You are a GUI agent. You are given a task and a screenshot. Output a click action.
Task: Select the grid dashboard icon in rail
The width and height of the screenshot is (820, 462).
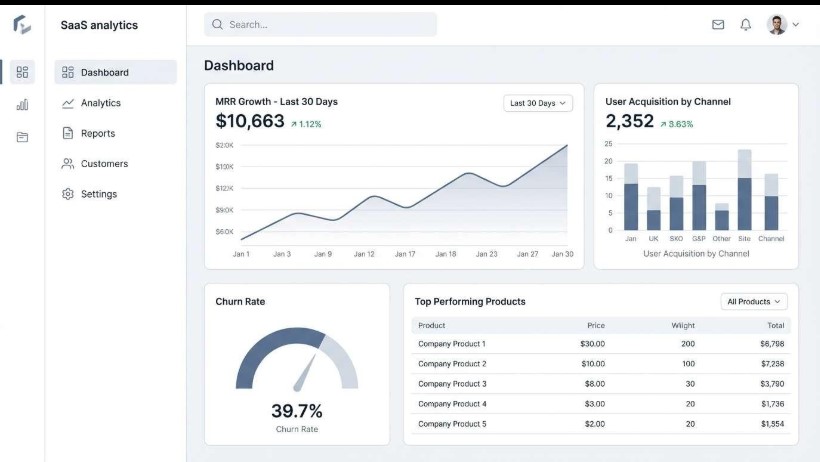point(22,72)
